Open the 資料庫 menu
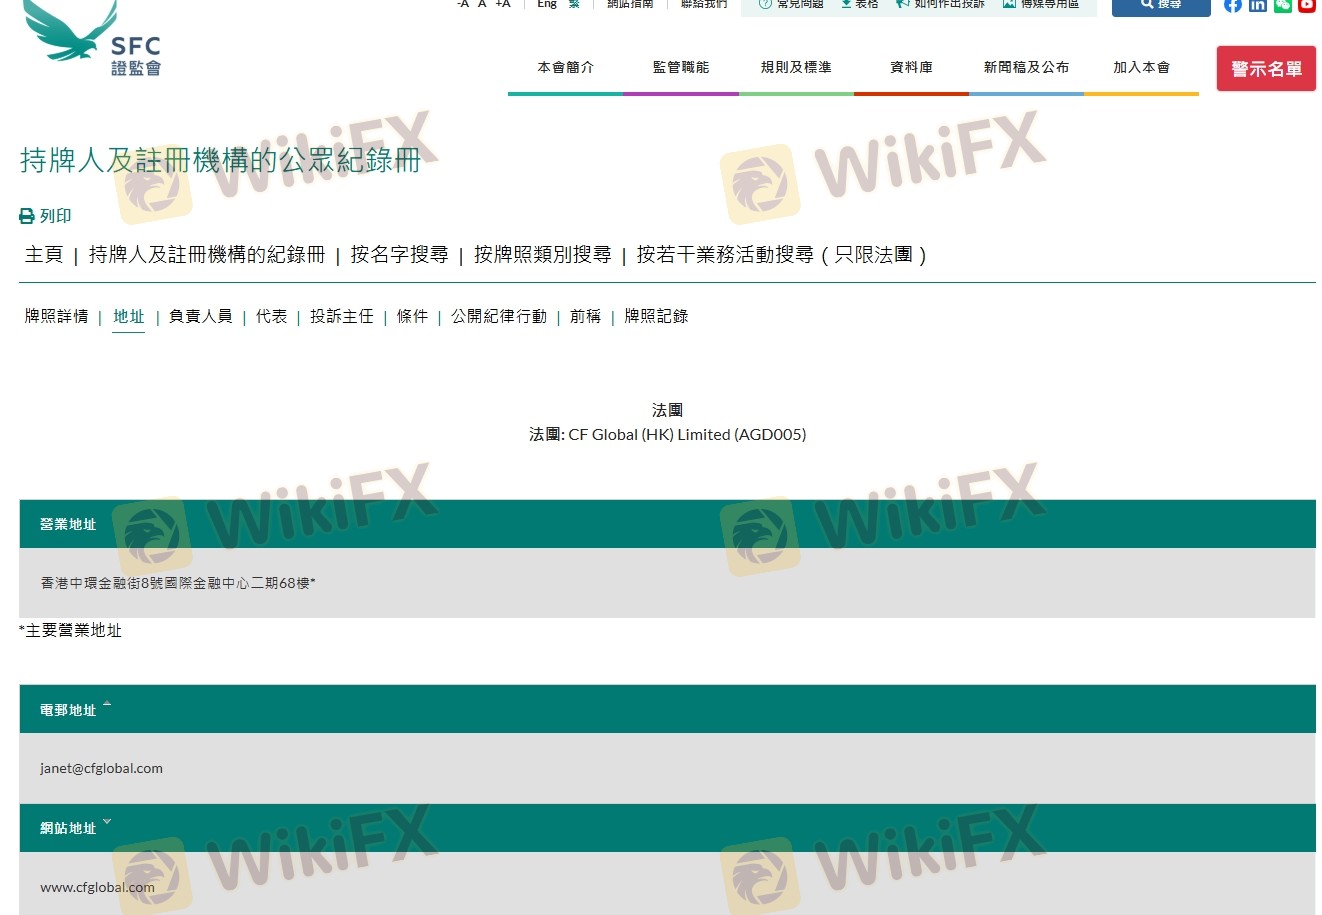The width and height of the screenshot is (1322, 915). pyautogui.click(x=911, y=68)
